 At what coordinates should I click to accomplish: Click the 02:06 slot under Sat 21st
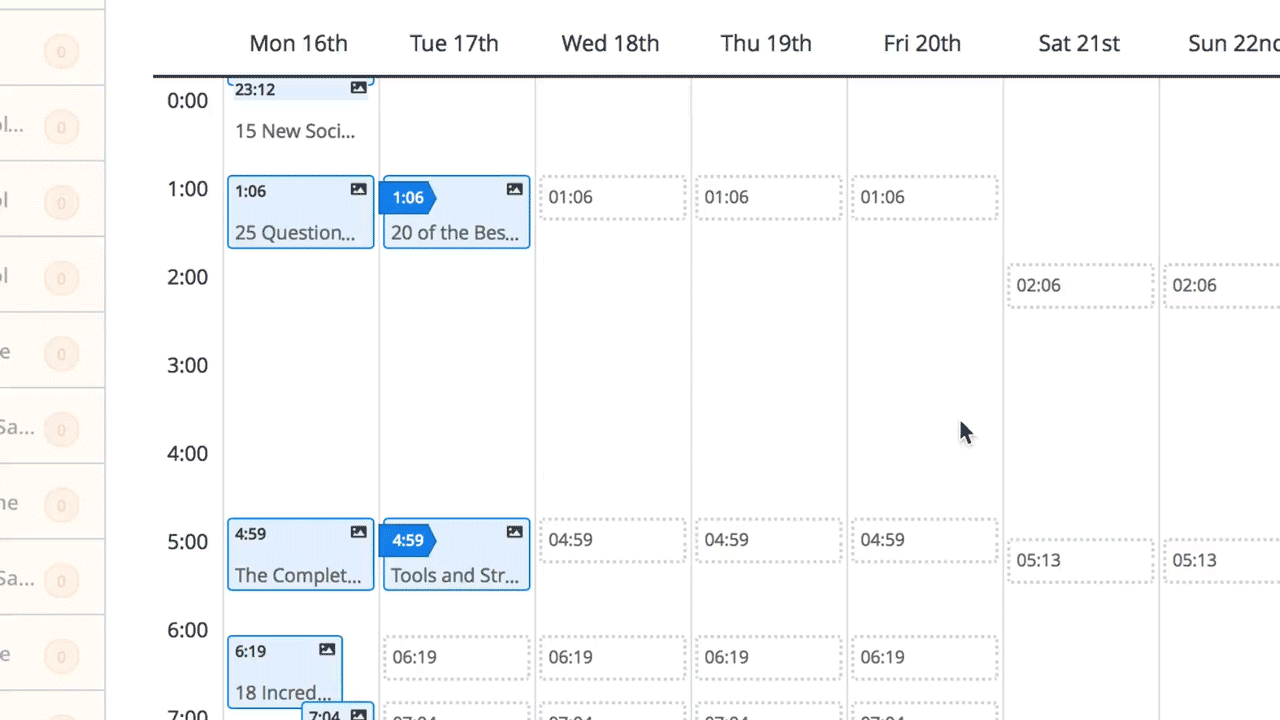point(1080,285)
